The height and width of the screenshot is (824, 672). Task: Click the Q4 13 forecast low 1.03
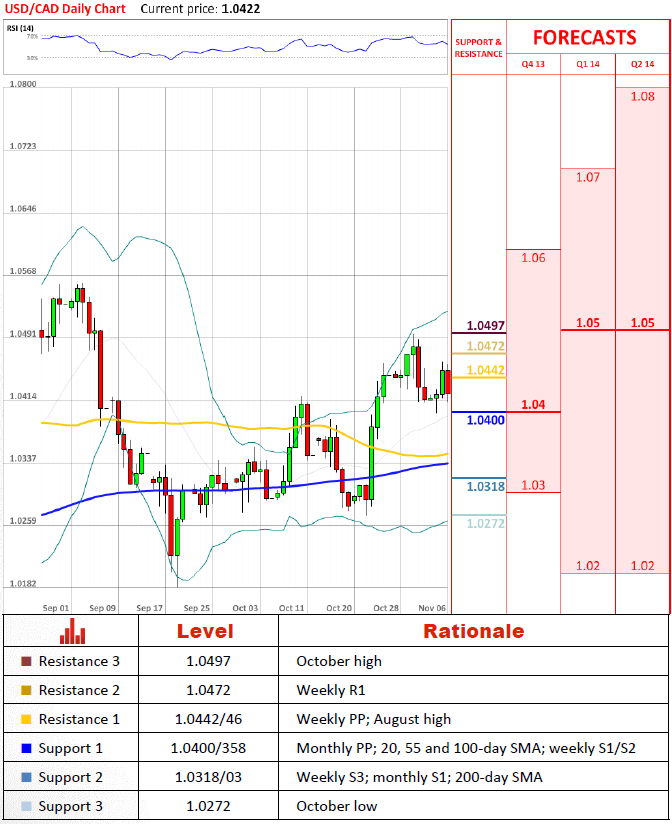click(533, 485)
